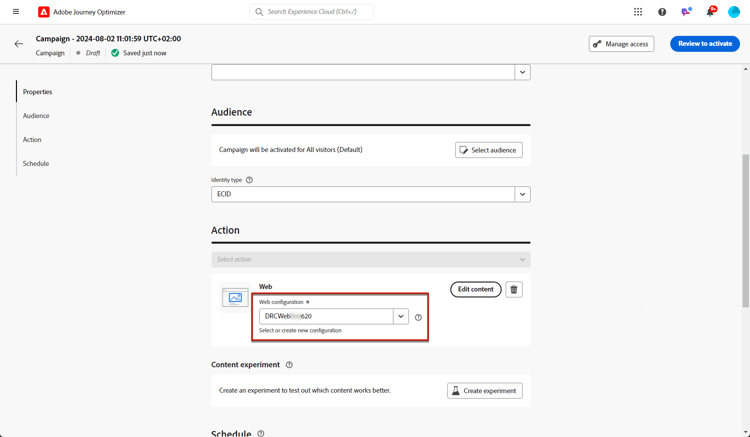Click the Edit content button

click(x=475, y=289)
